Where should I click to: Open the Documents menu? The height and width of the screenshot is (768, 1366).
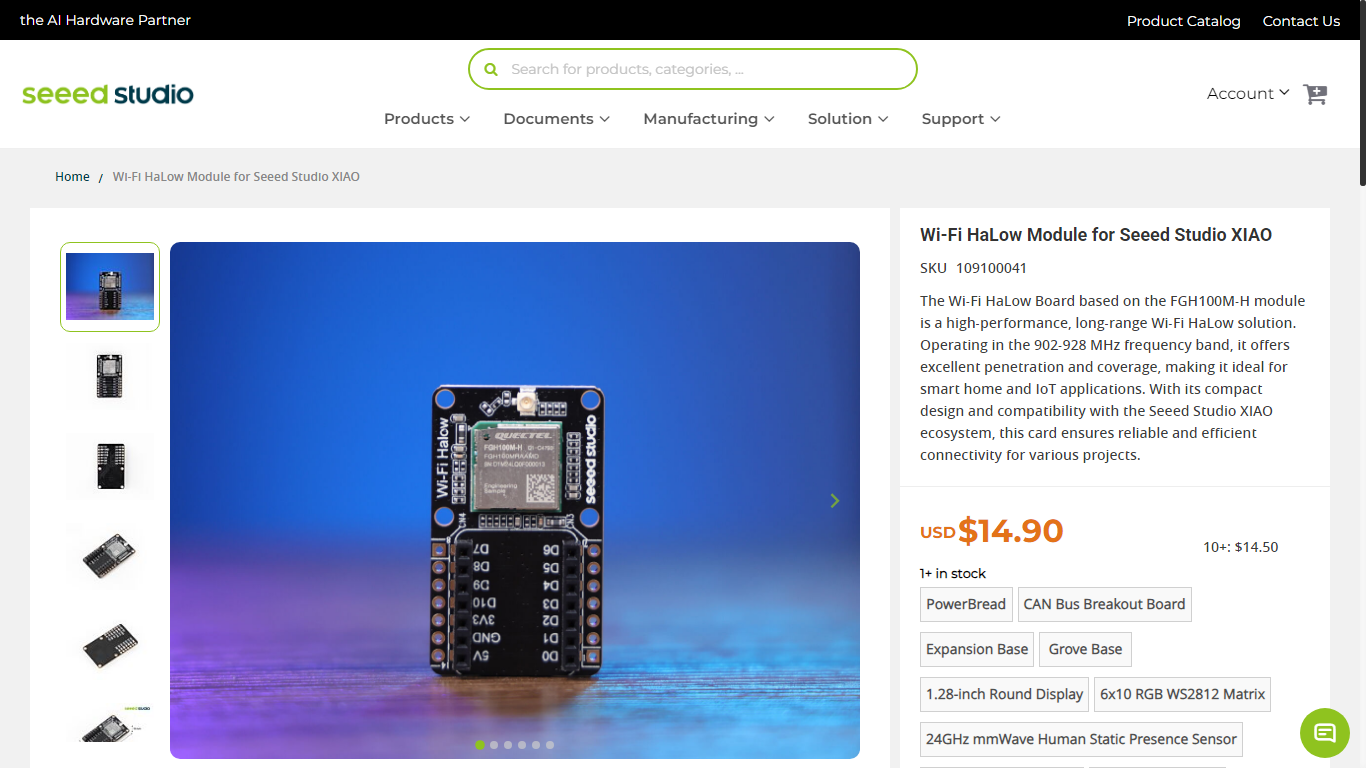556,119
